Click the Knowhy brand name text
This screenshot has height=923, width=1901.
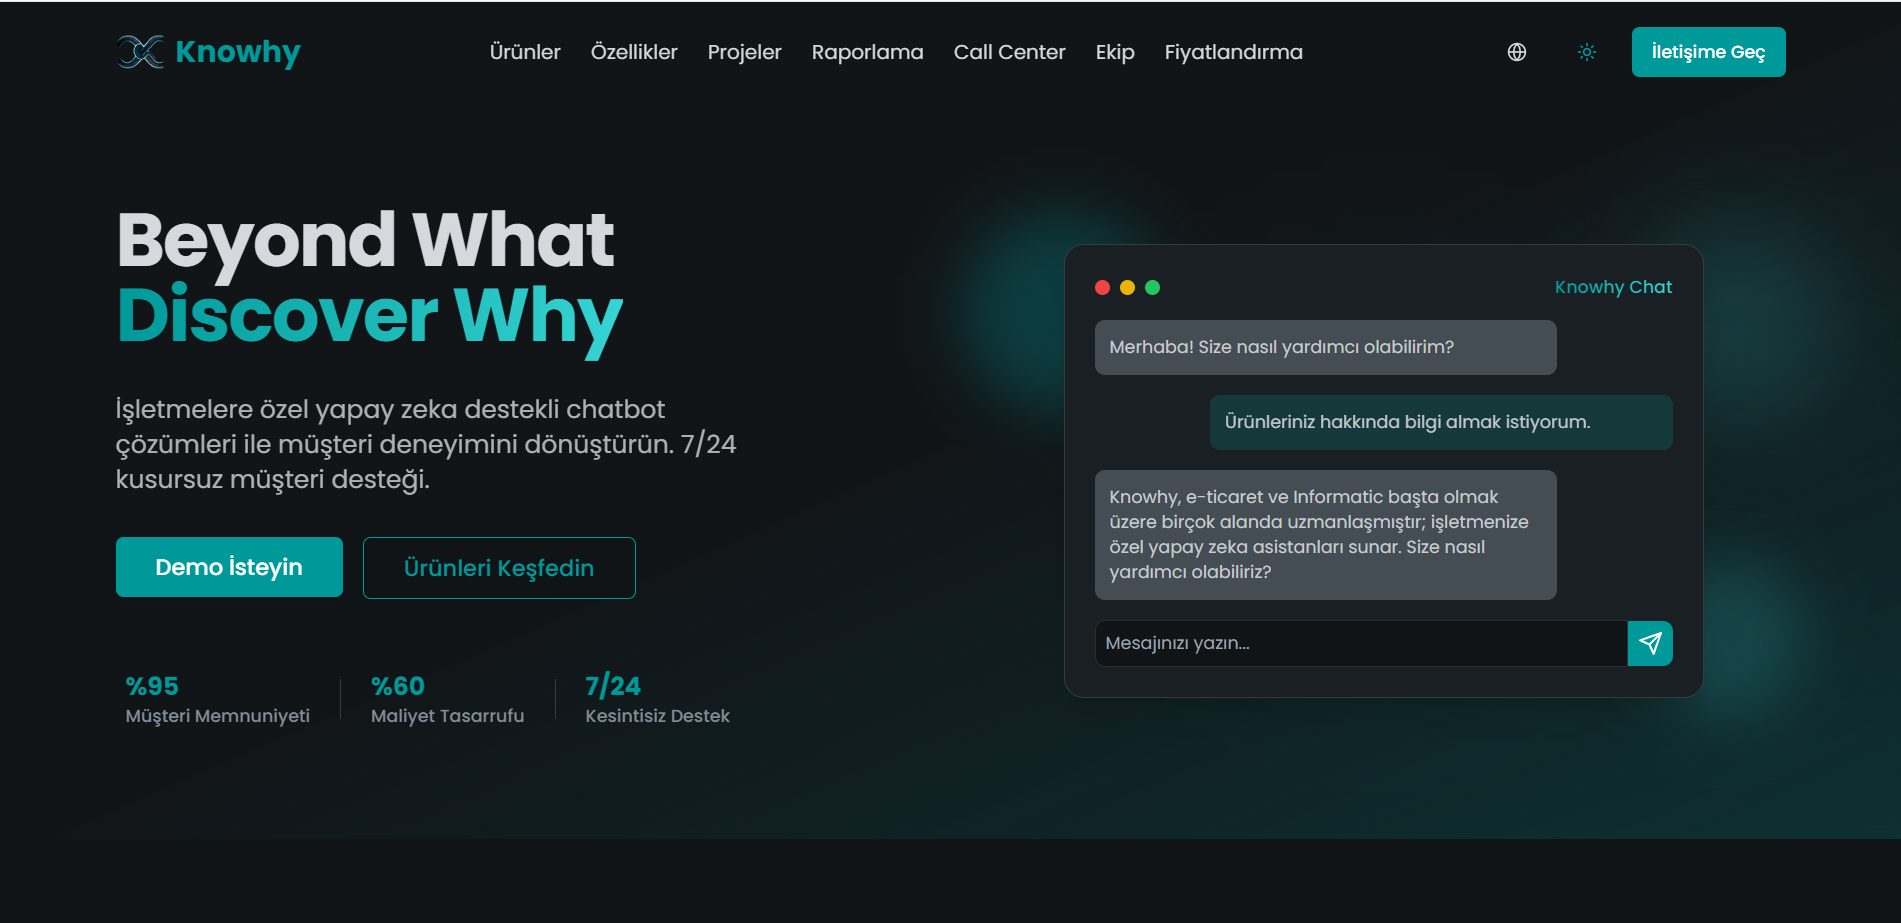(238, 52)
